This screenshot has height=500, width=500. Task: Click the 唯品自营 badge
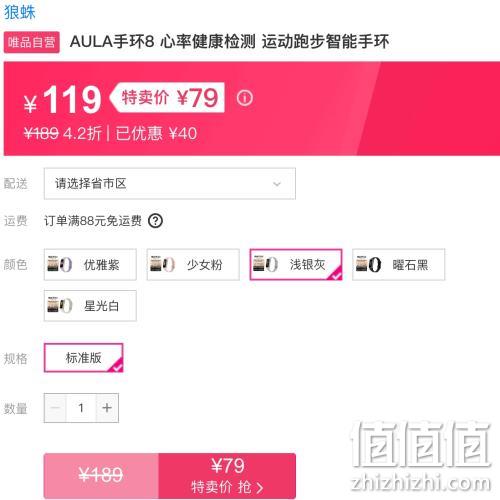click(x=32, y=42)
